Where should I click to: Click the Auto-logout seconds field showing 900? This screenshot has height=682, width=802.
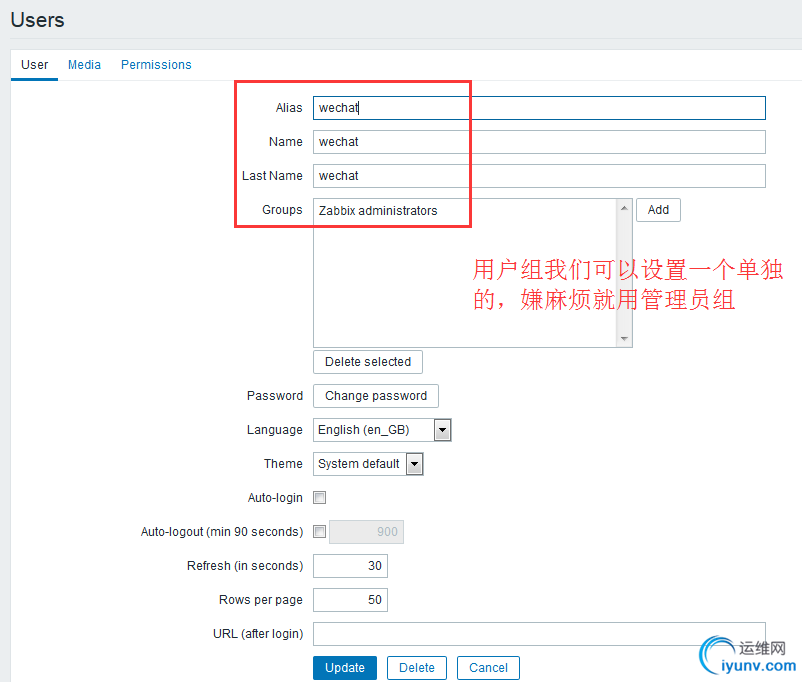(x=366, y=532)
